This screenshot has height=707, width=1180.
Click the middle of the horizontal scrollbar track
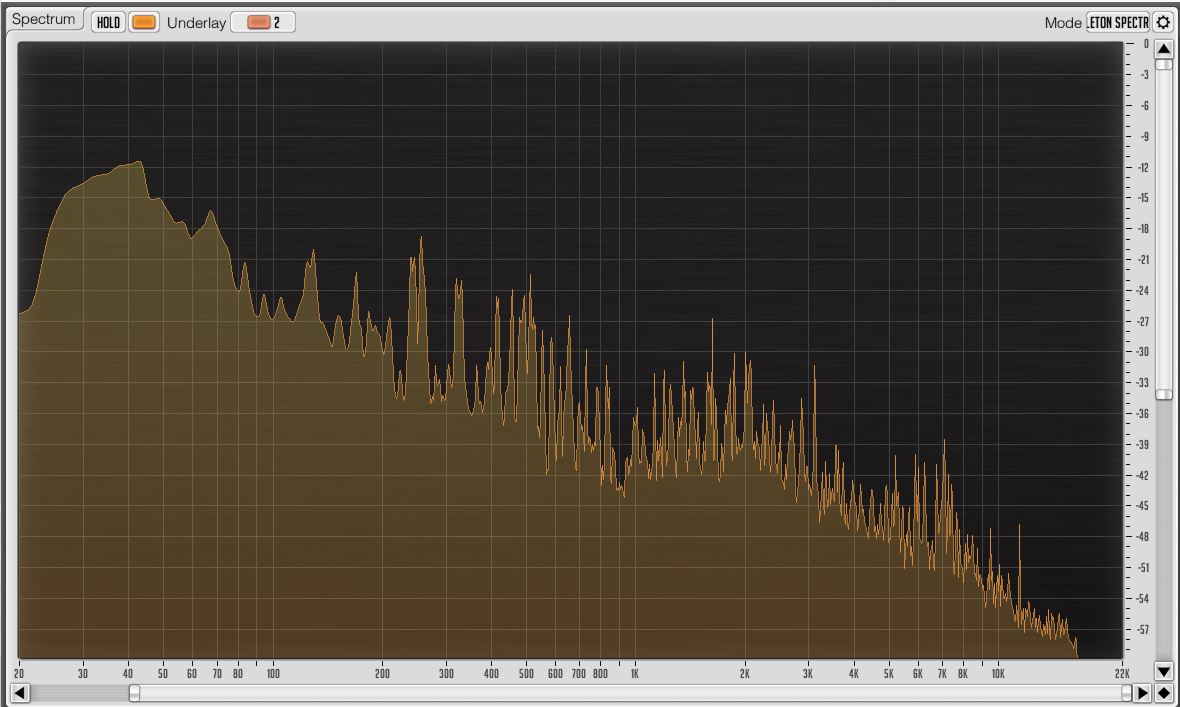pos(630,692)
